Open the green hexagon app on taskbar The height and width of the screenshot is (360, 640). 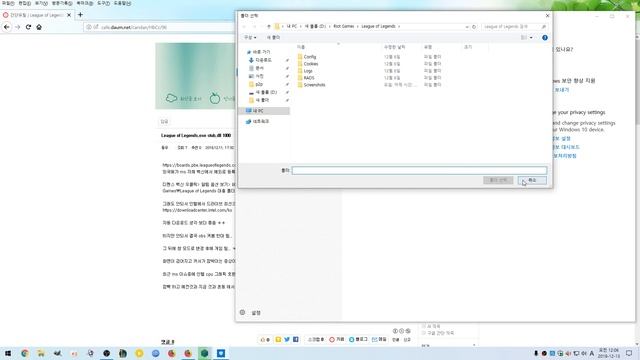click(204, 353)
